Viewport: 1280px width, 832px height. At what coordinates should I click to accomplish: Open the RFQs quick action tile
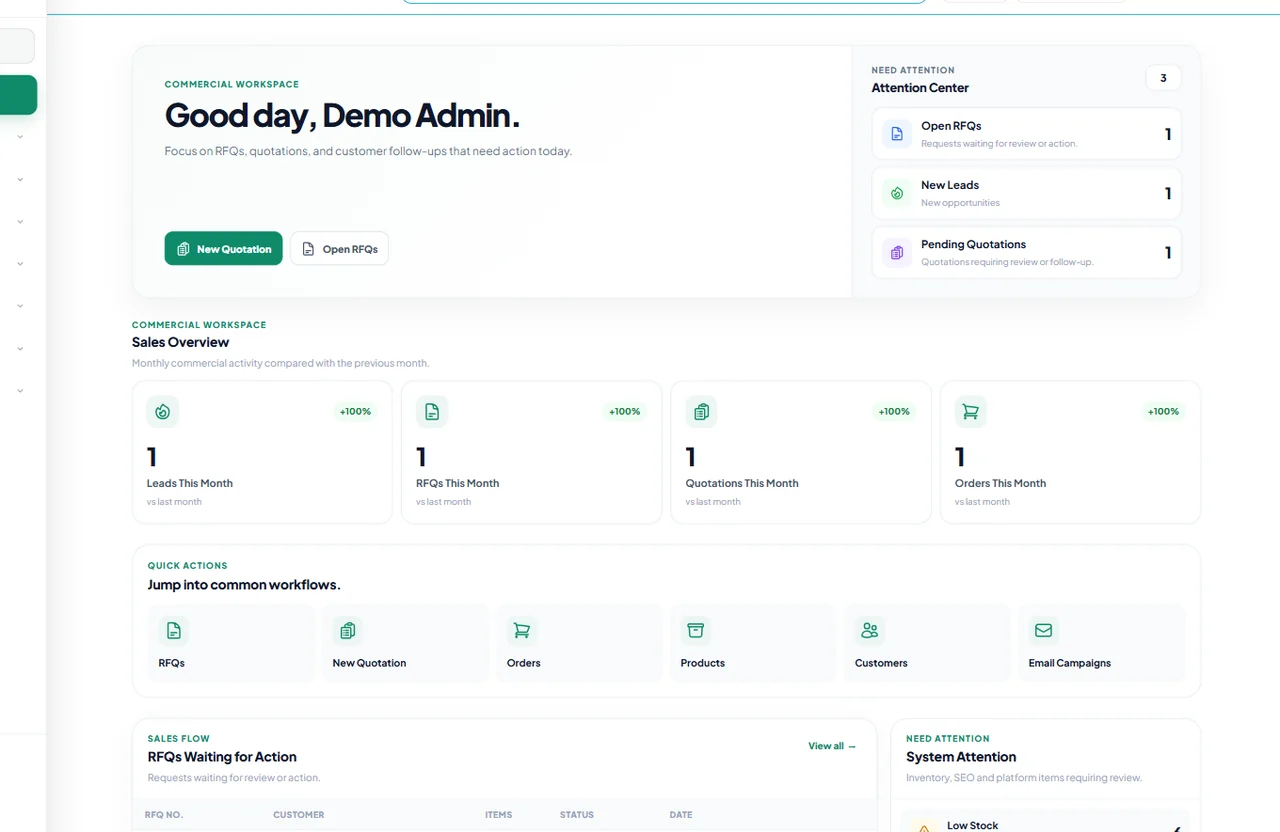tap(231, 643)
